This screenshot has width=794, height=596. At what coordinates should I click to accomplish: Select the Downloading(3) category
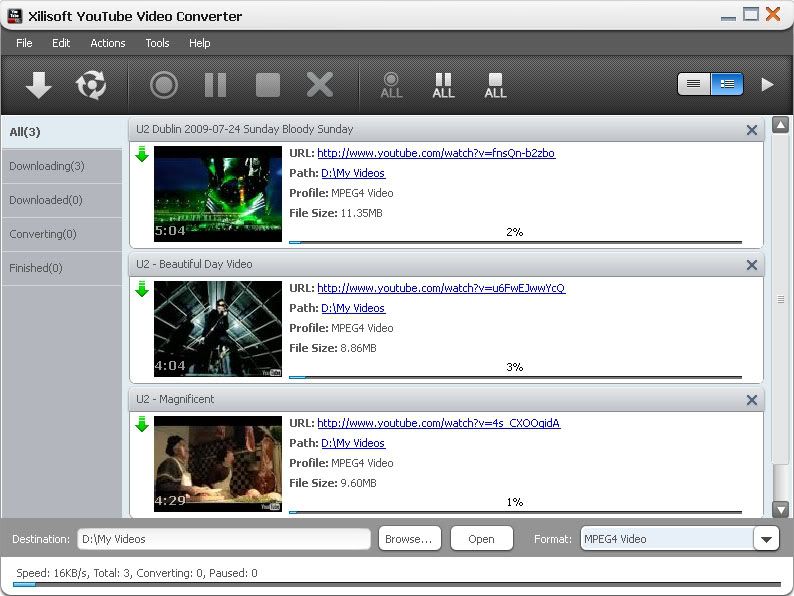pyautogui.click(x=62, y=166)
